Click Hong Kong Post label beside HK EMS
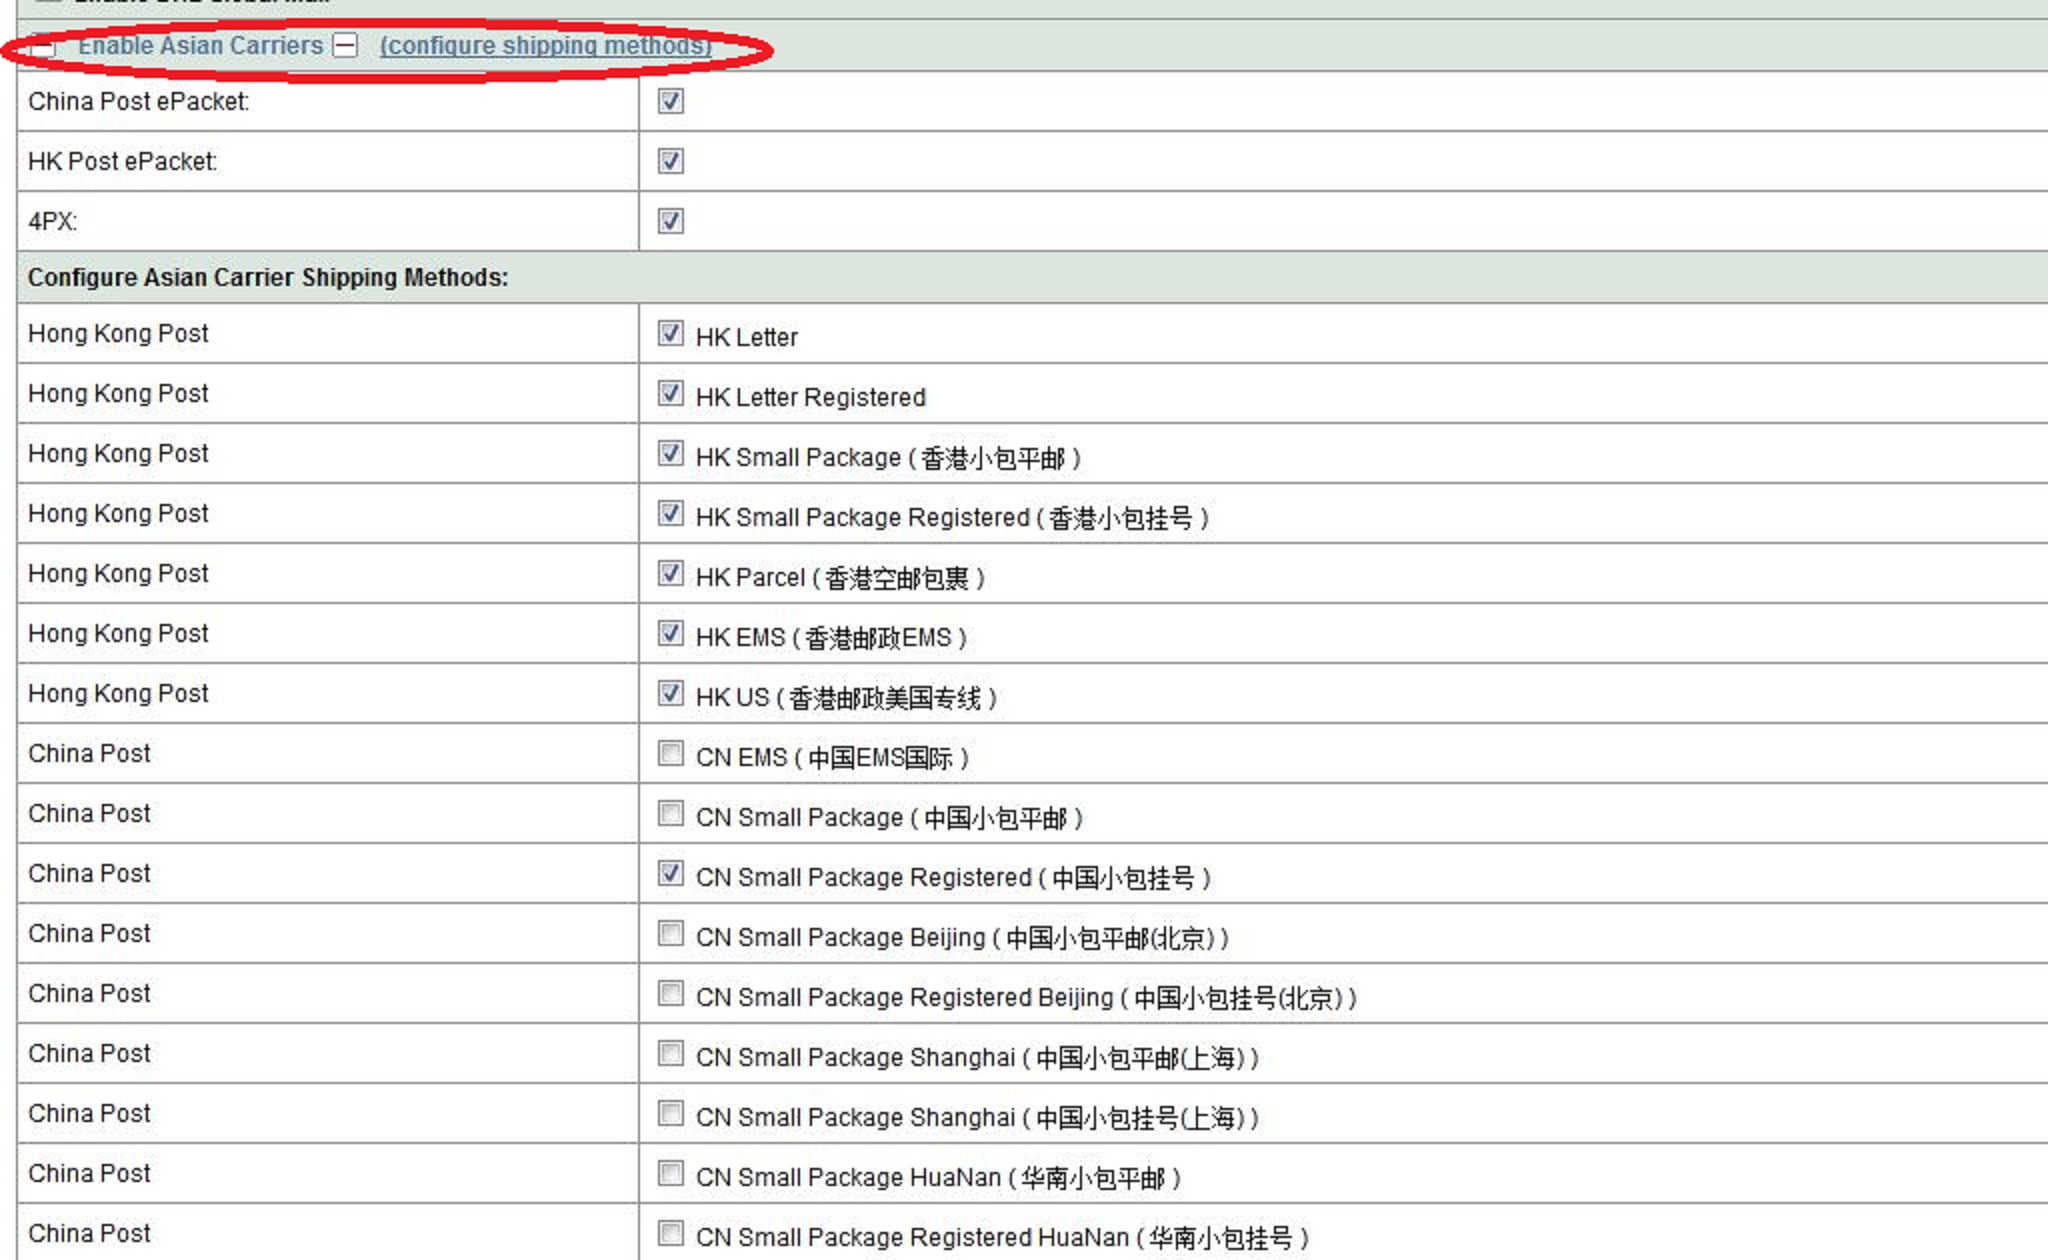2048x1260 pixels. [x=118, y=633]
